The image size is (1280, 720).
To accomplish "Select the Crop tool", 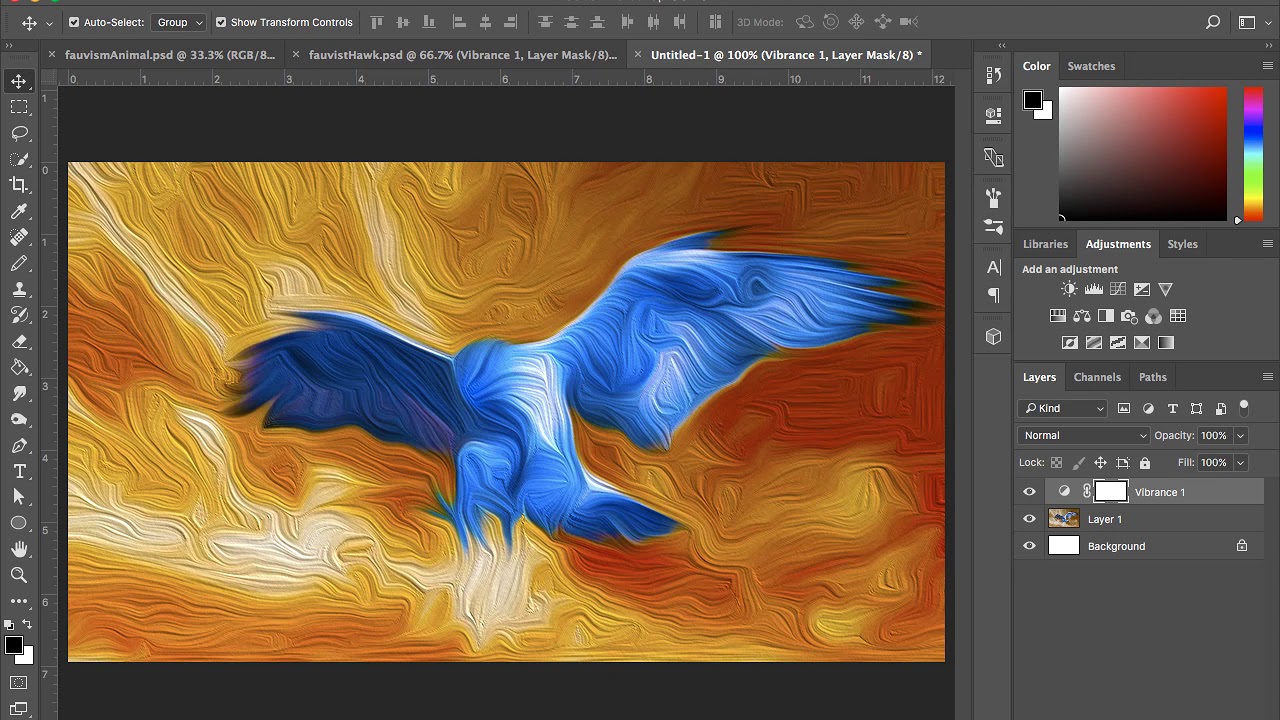I will (x=19, y=185).
